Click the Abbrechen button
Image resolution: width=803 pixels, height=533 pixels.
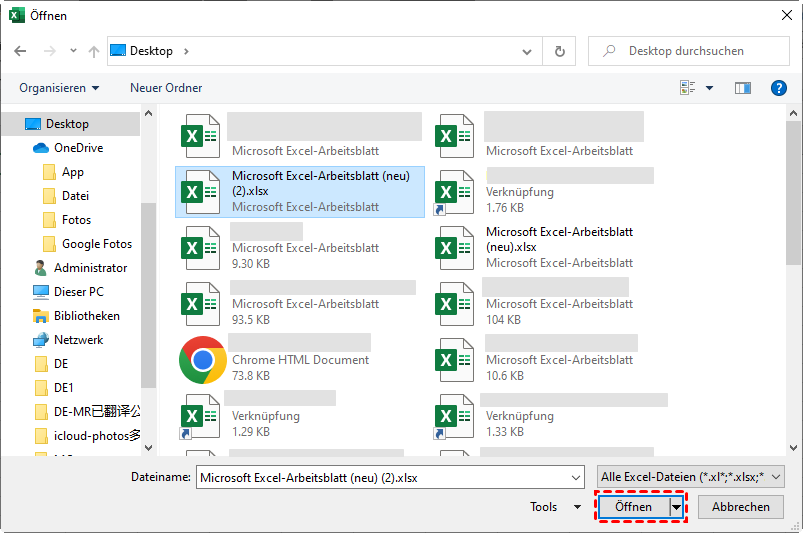pyautogui.click(x=740, y=507)
